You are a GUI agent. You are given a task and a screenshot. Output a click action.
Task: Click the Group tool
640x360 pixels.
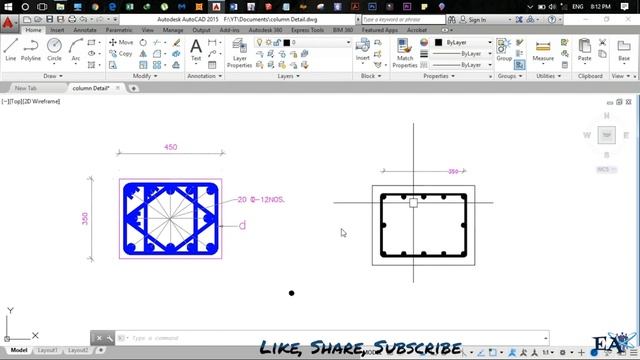504,49
